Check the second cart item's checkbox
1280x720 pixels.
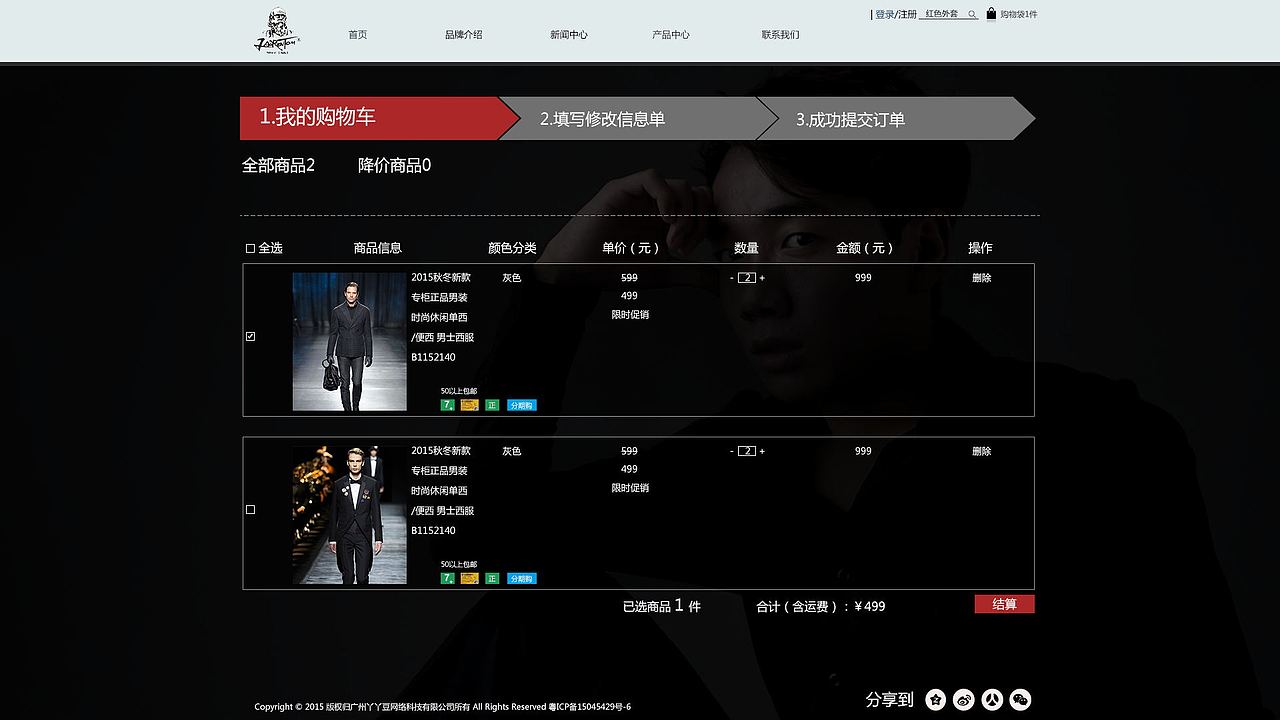coord(250,511)
